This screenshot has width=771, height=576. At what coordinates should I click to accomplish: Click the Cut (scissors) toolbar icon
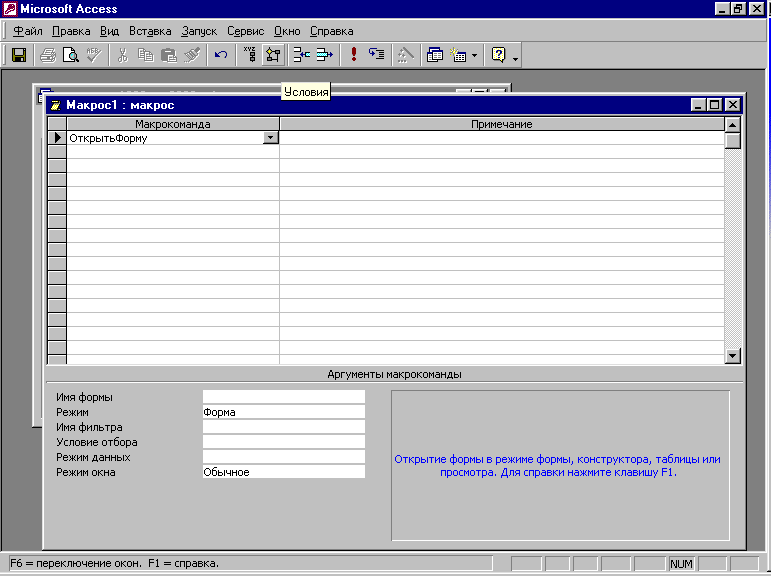122,55
